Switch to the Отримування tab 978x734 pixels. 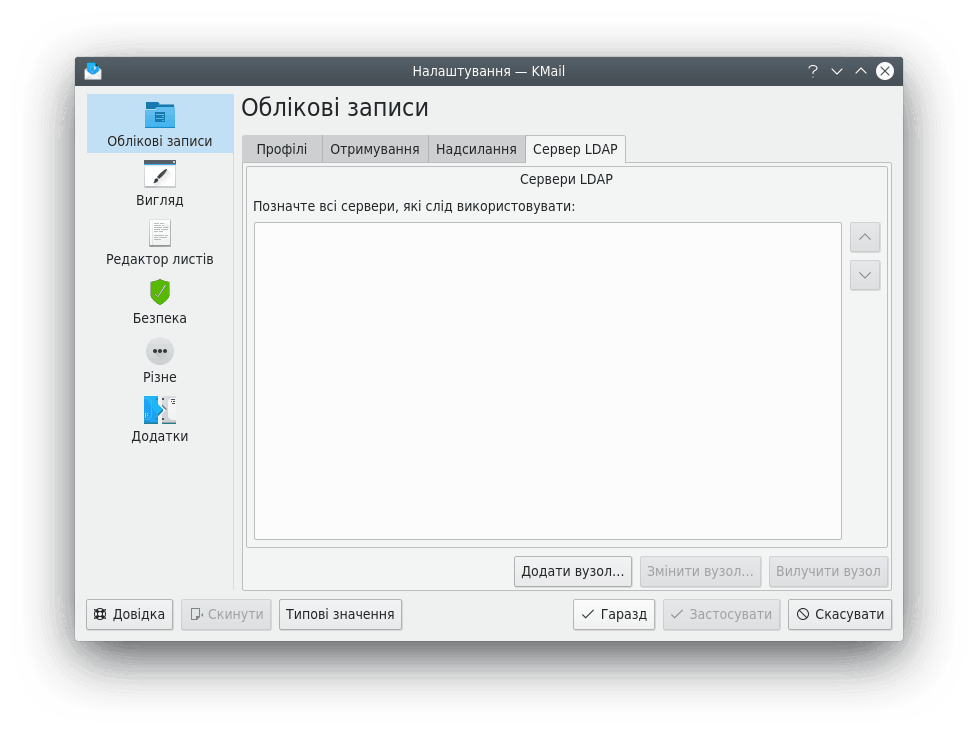(375, 149)
